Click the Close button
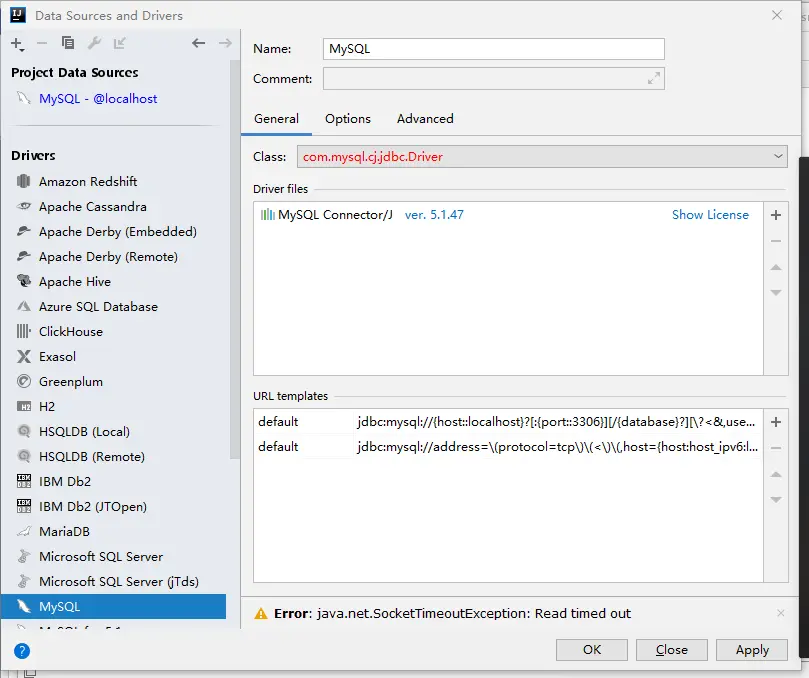 click(672, 650)
